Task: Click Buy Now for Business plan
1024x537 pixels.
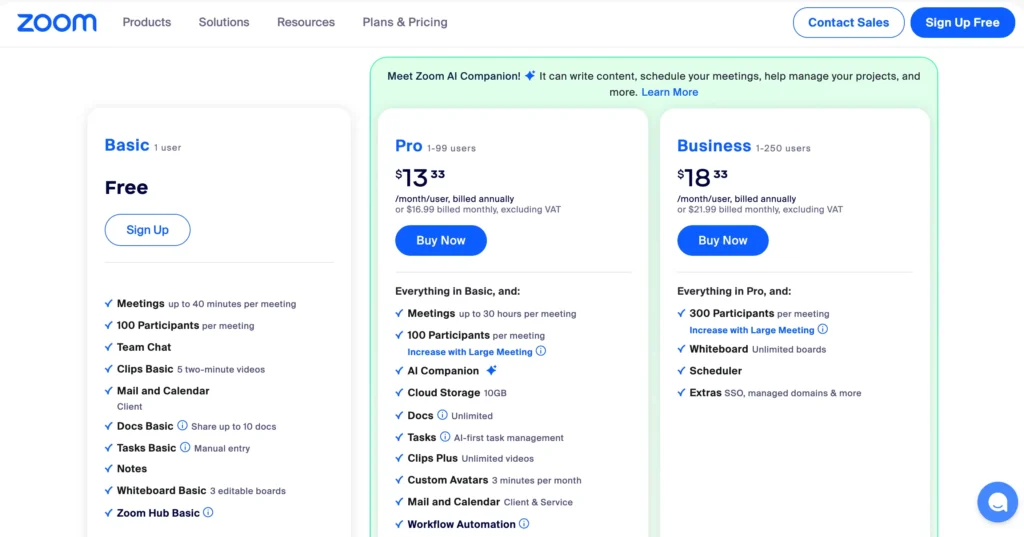Action: coord(723,240)
